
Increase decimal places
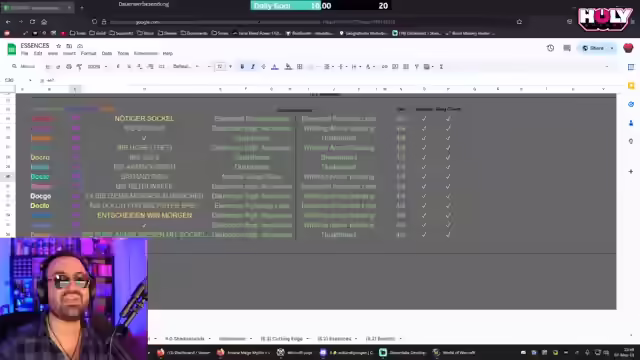click(150, 67)
